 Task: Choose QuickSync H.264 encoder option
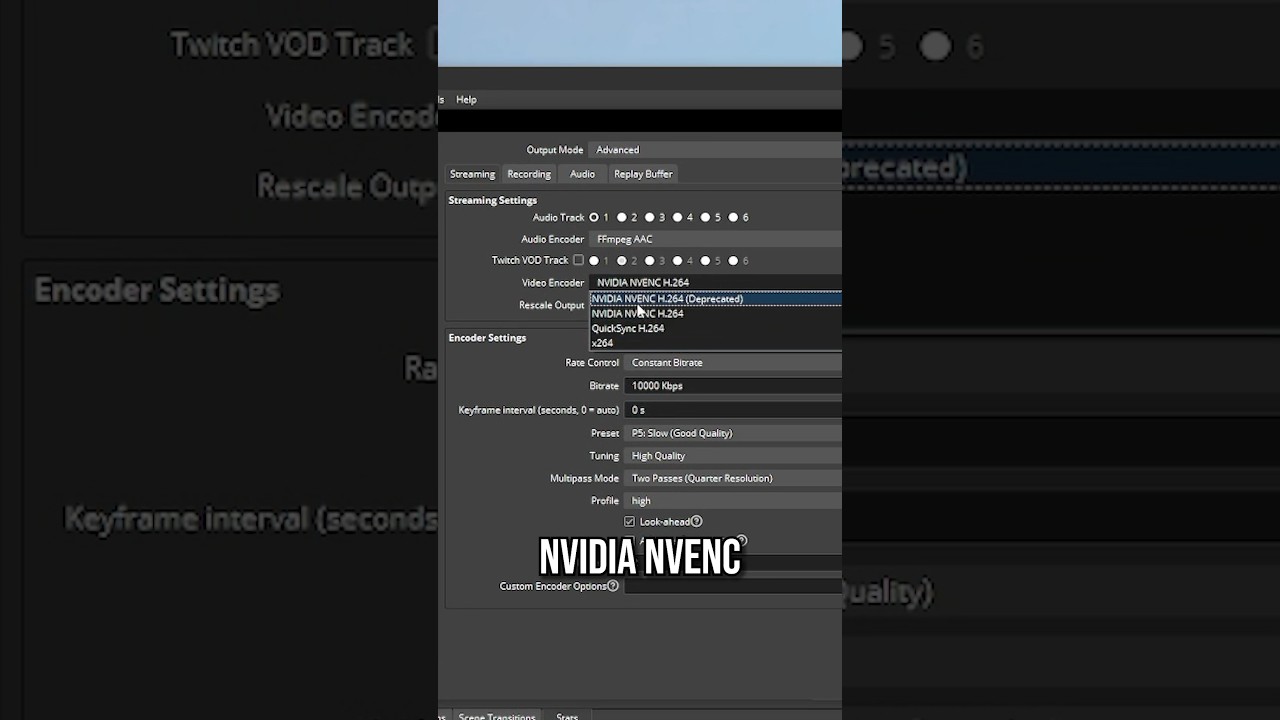(x=715, y=328)
